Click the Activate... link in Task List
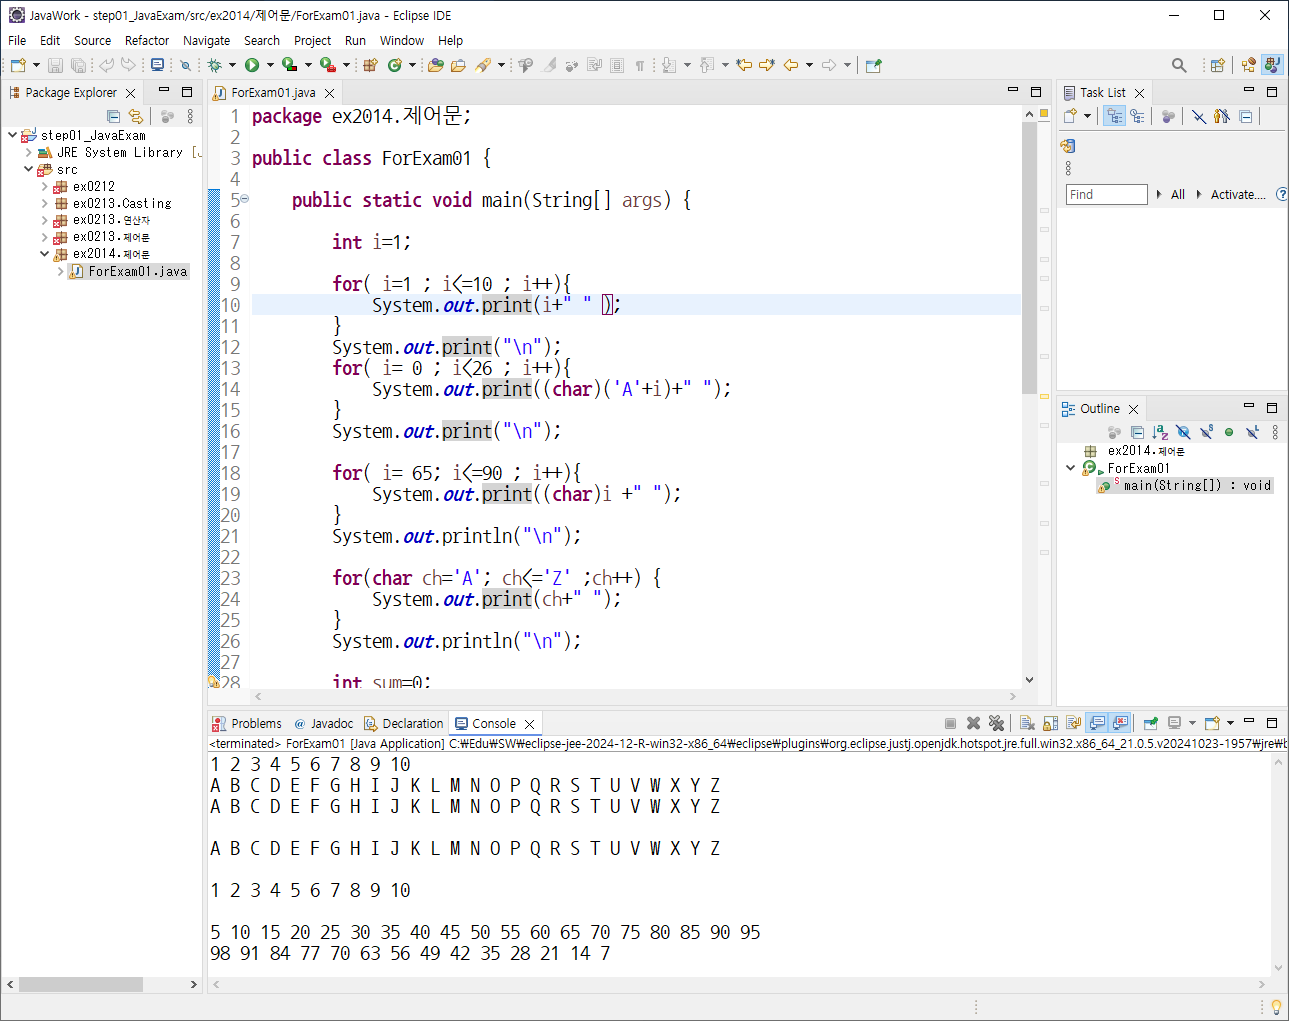The height and width of the screenshot is (1021, 1289). pyautogui.click(x=1237, y=194)
